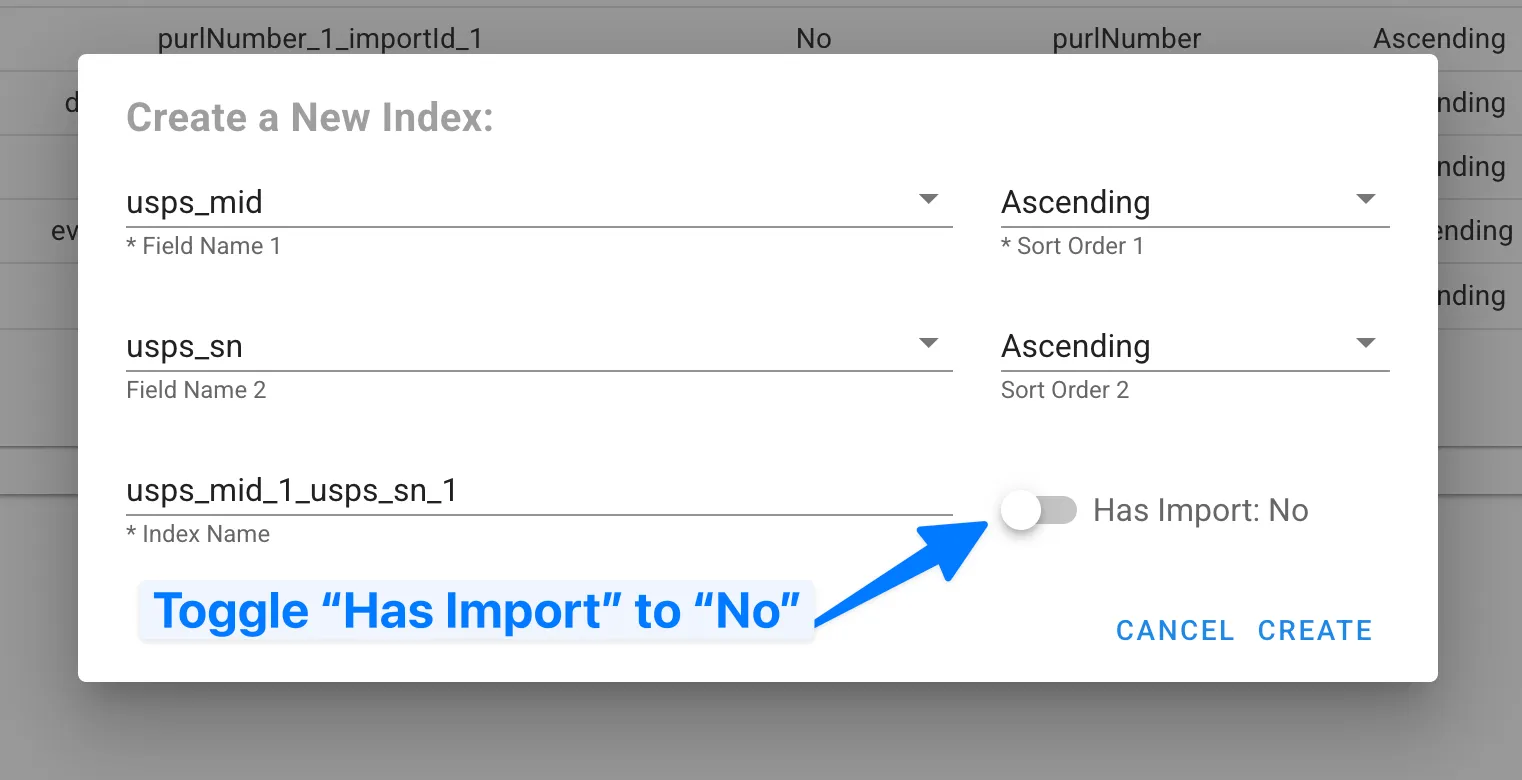
Task: Click the usps_sn field name value
Action: tap(184, 346)
